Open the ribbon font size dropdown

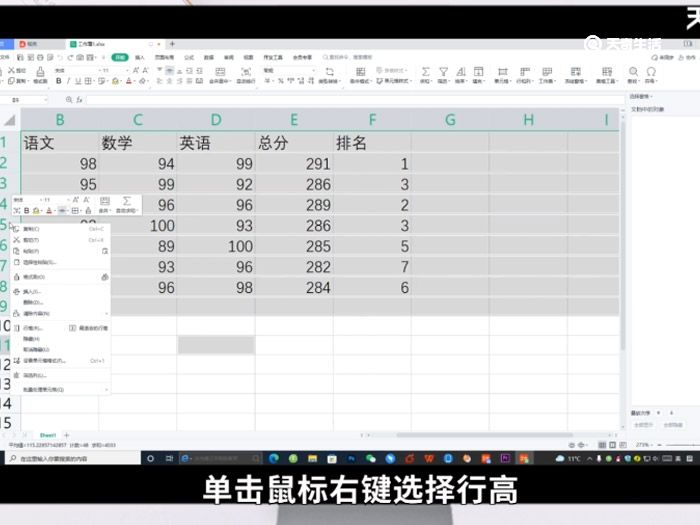coord(127,71)
